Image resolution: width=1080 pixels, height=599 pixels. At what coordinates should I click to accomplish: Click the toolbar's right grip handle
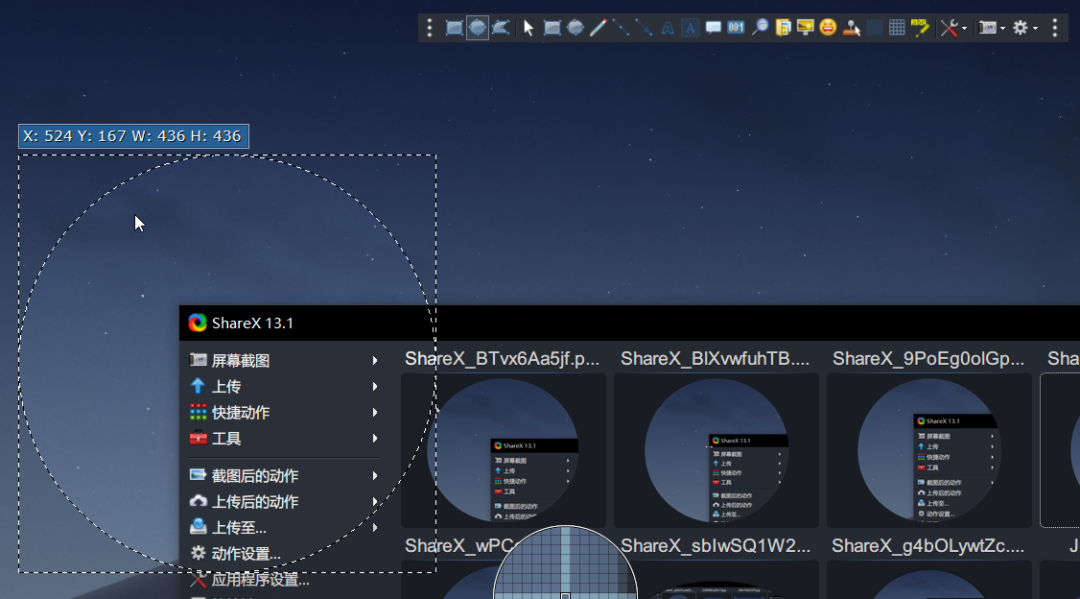click(x=1055, y=28)
